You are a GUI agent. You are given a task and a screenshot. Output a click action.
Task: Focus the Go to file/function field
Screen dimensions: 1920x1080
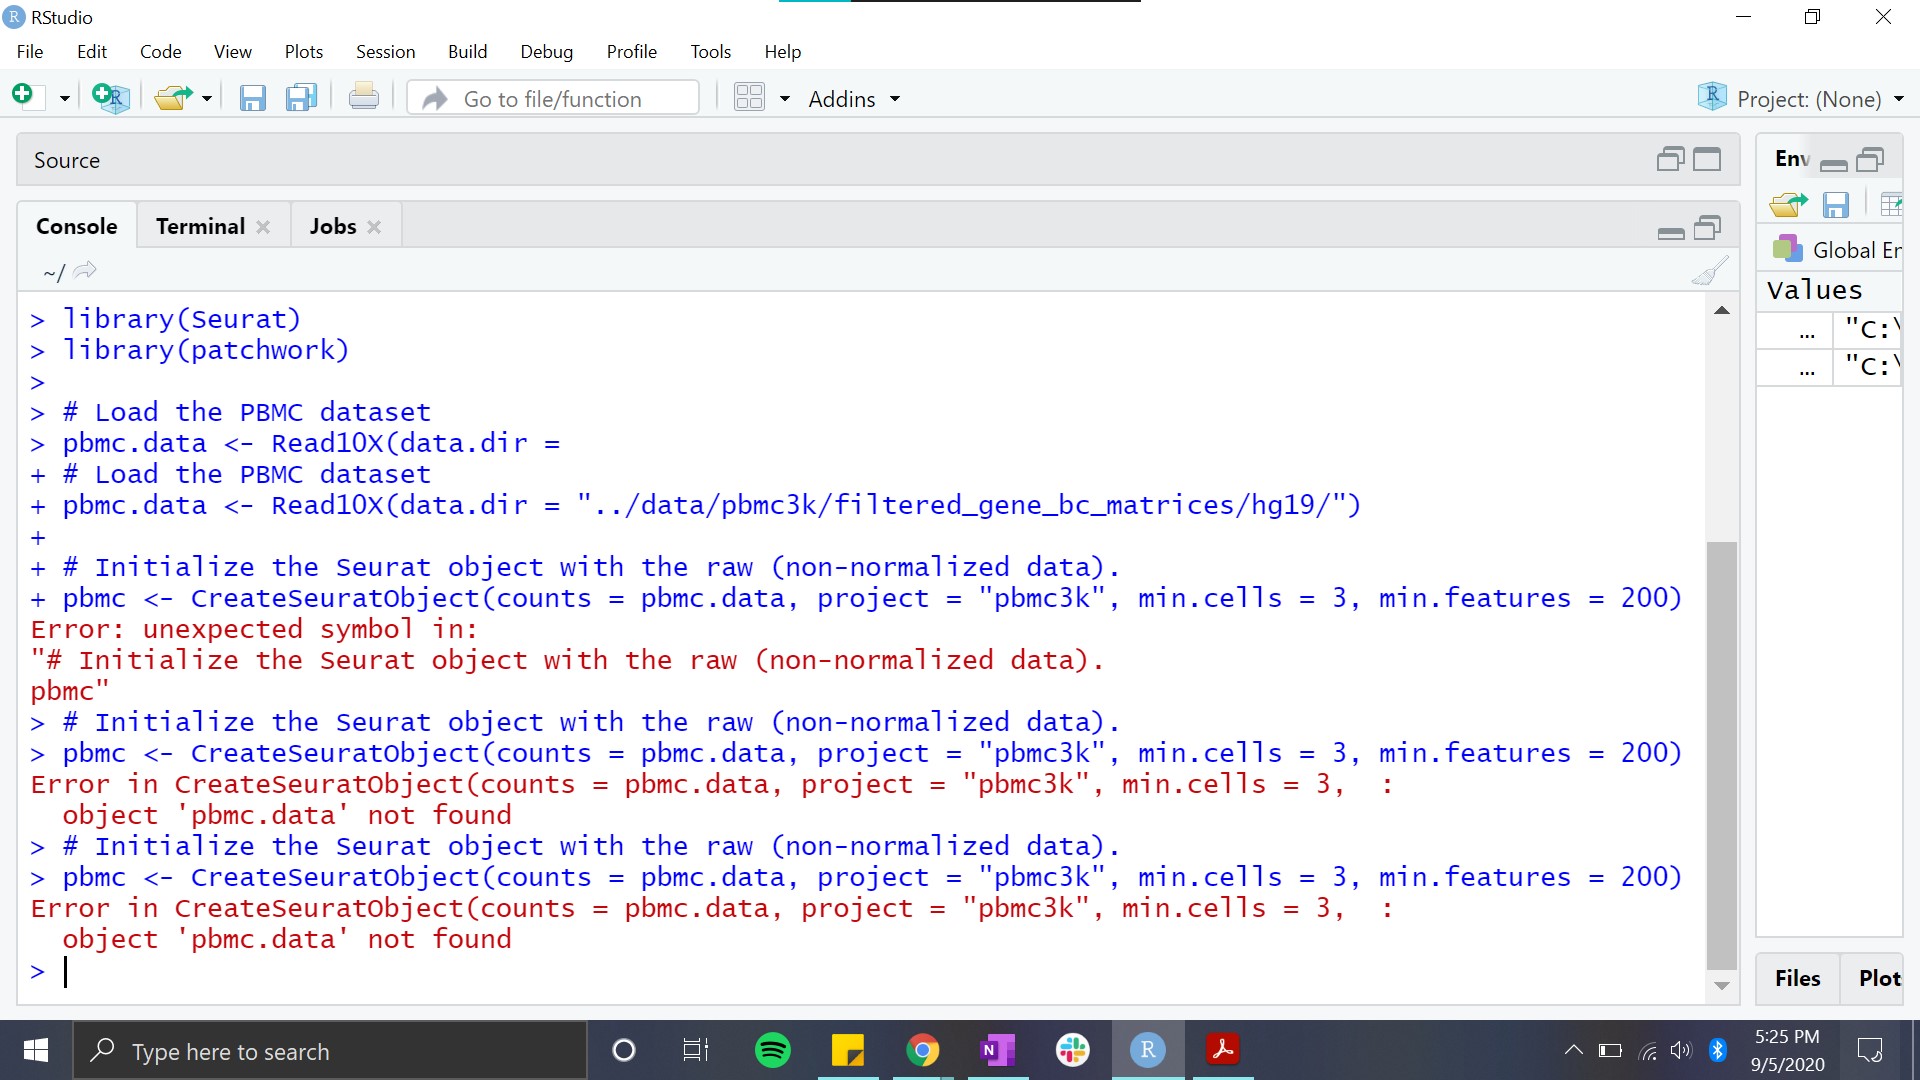point(553,99)
